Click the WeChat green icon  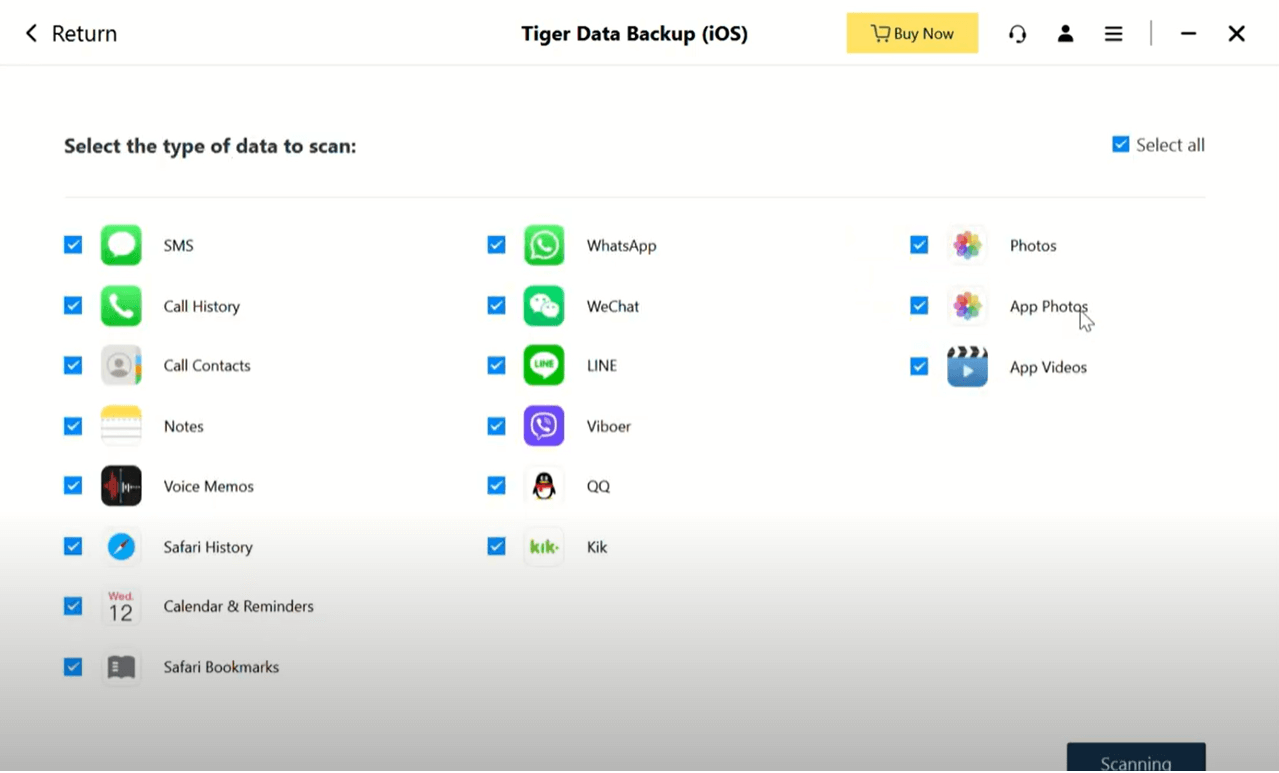(x=544, y=306)
